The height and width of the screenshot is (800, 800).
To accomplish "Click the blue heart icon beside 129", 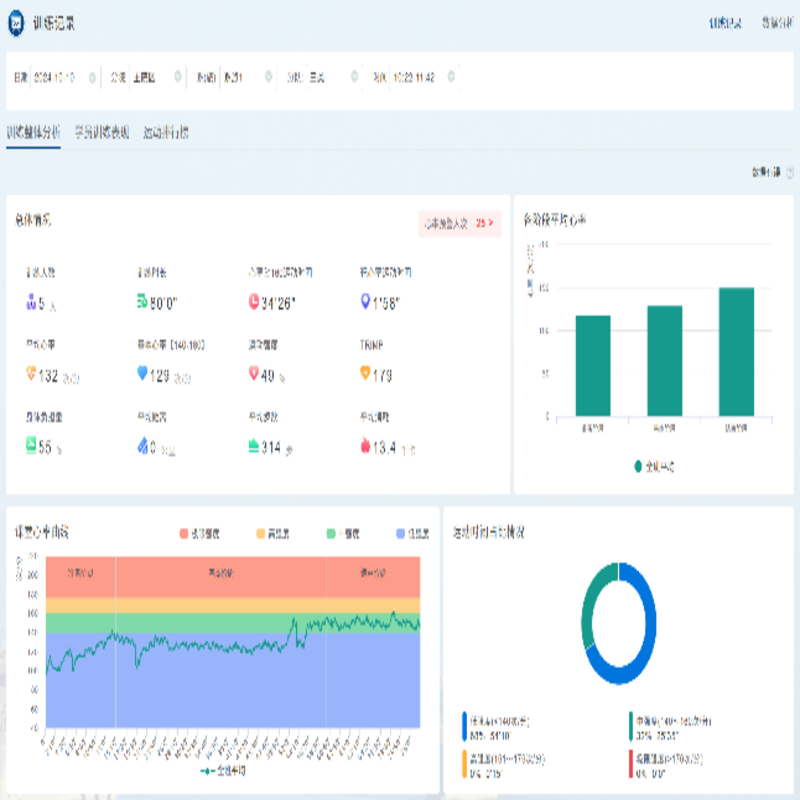I will pyautogui.click(x=142, y=374).
